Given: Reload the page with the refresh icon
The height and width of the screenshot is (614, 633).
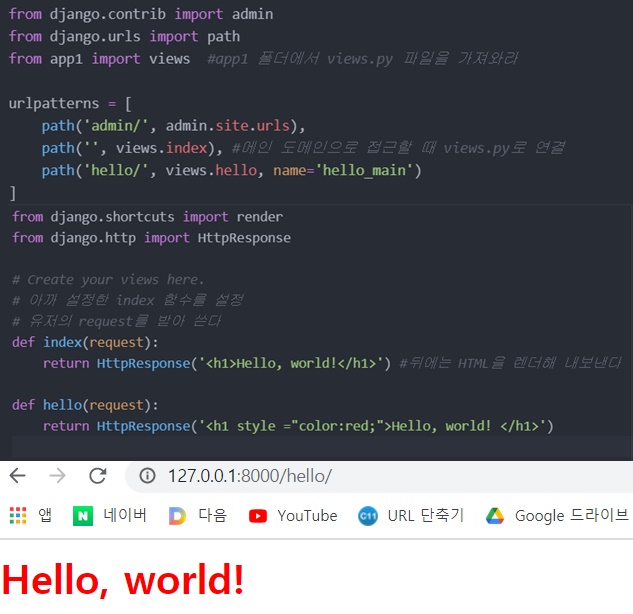Looking at the screenshot, I should pyautogui.click(x=98, y=476).
